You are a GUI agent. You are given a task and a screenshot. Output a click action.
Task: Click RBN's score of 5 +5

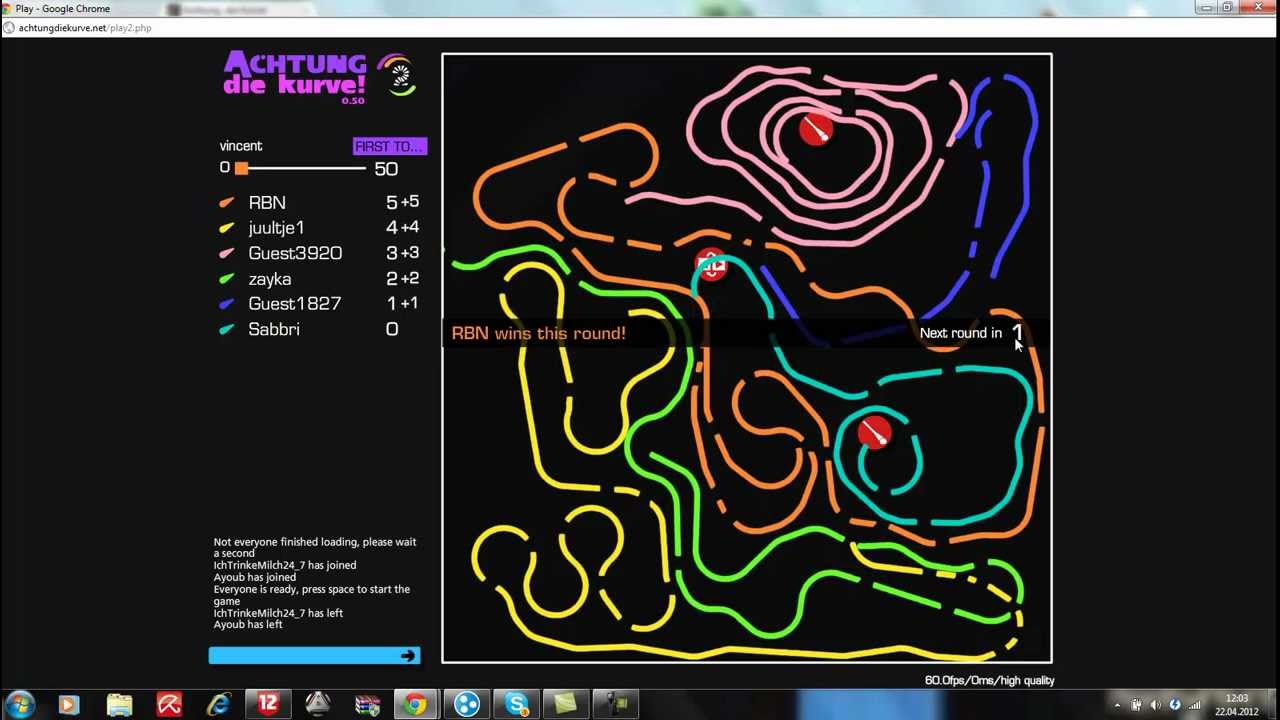(x=403, y=202)
